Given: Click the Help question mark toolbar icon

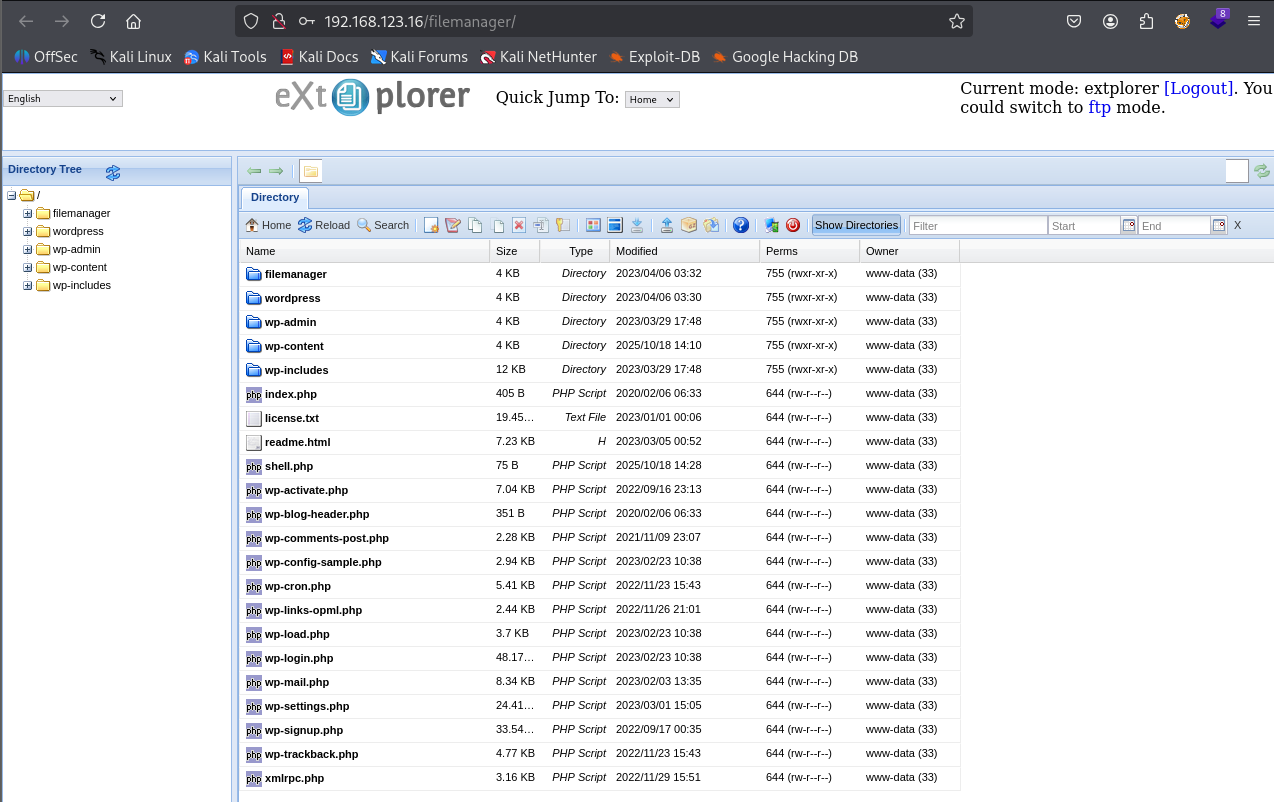Looking at the screenshot, I should [x=741, y=225].
